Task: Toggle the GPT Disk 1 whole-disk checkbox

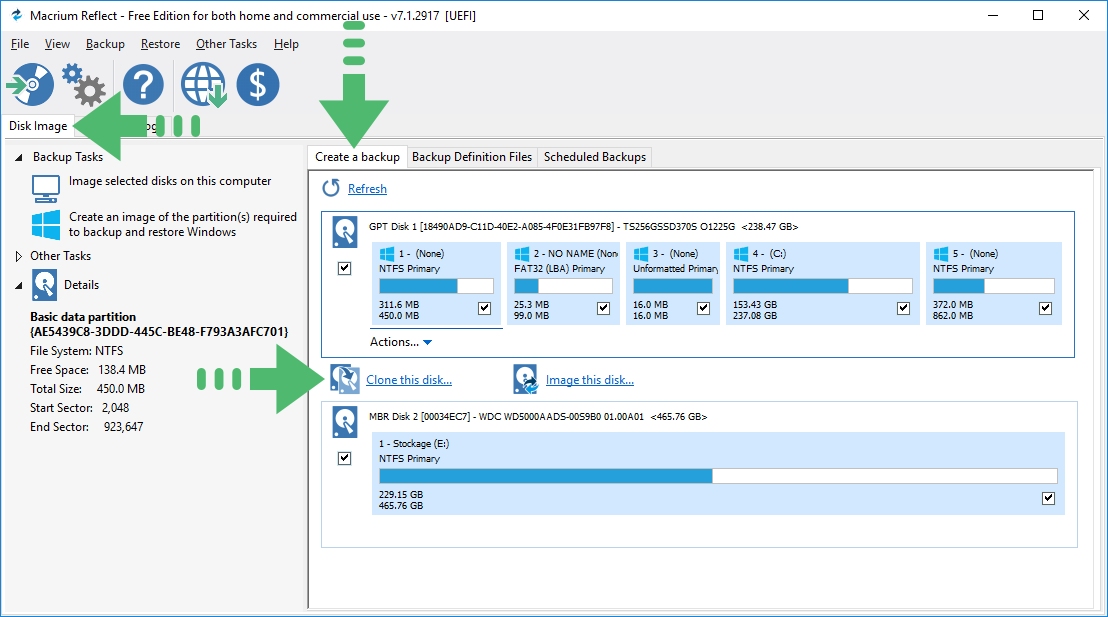Action: pos(345,269)
